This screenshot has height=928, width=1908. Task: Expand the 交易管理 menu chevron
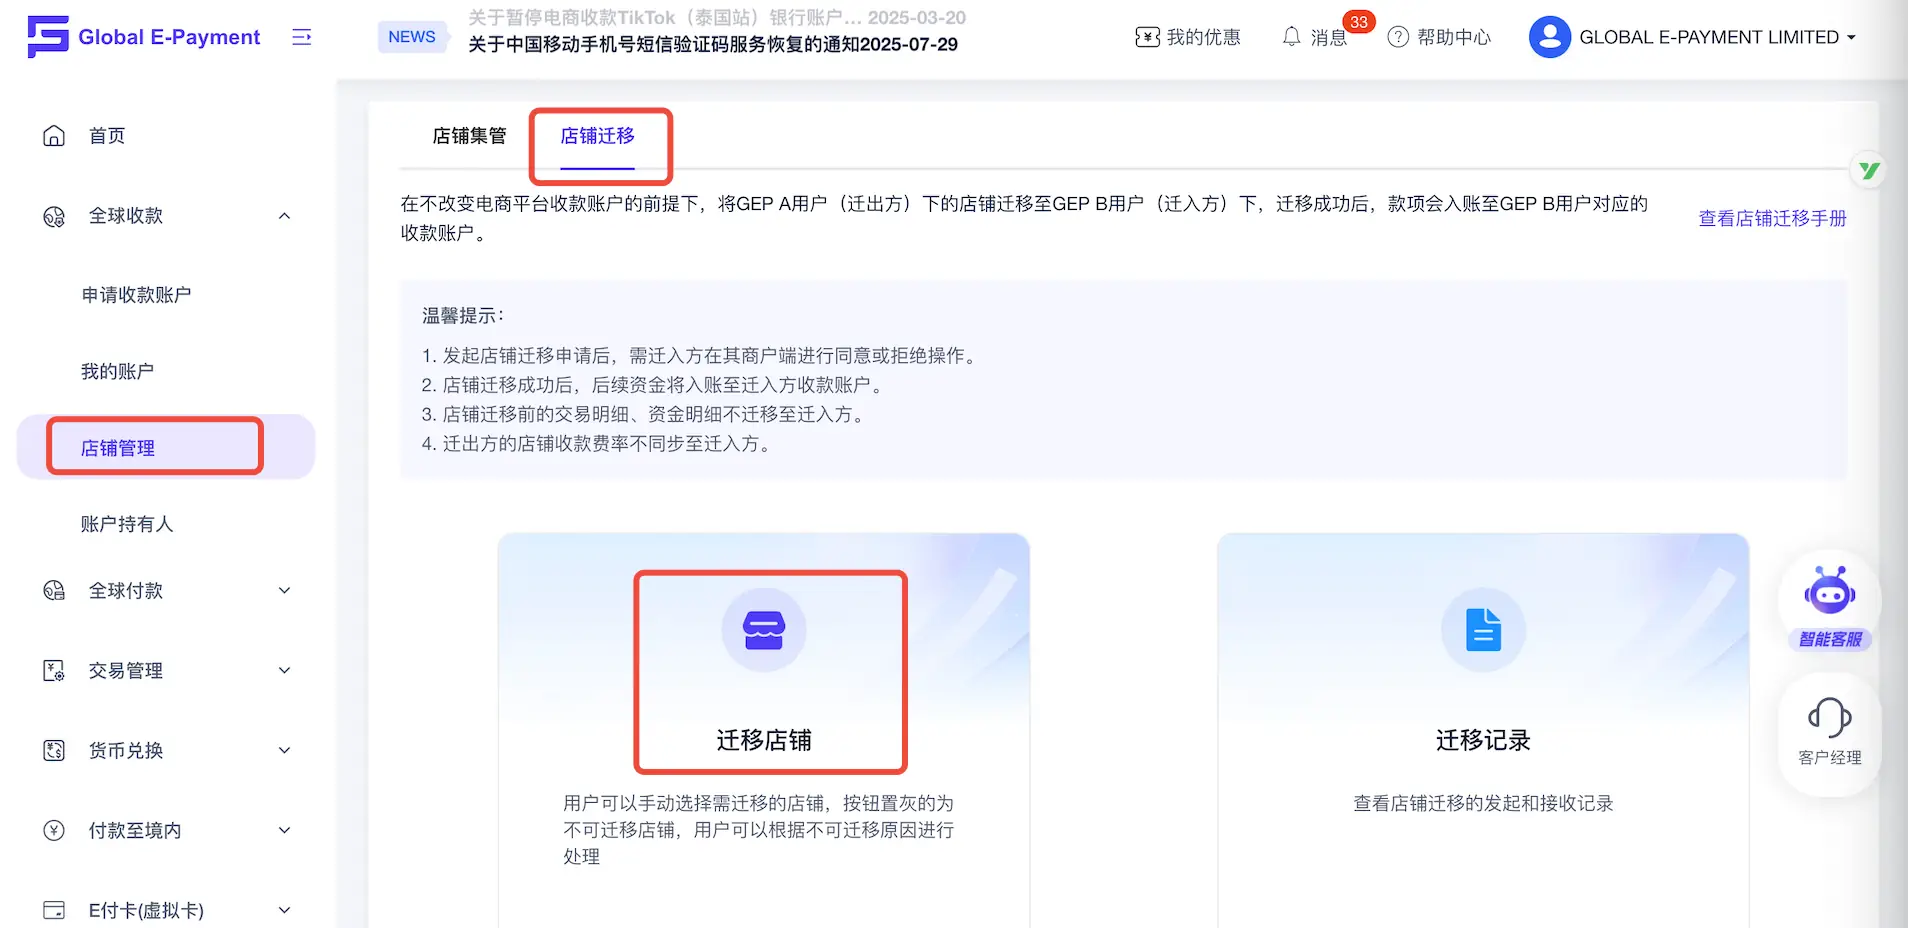(285, 671)
